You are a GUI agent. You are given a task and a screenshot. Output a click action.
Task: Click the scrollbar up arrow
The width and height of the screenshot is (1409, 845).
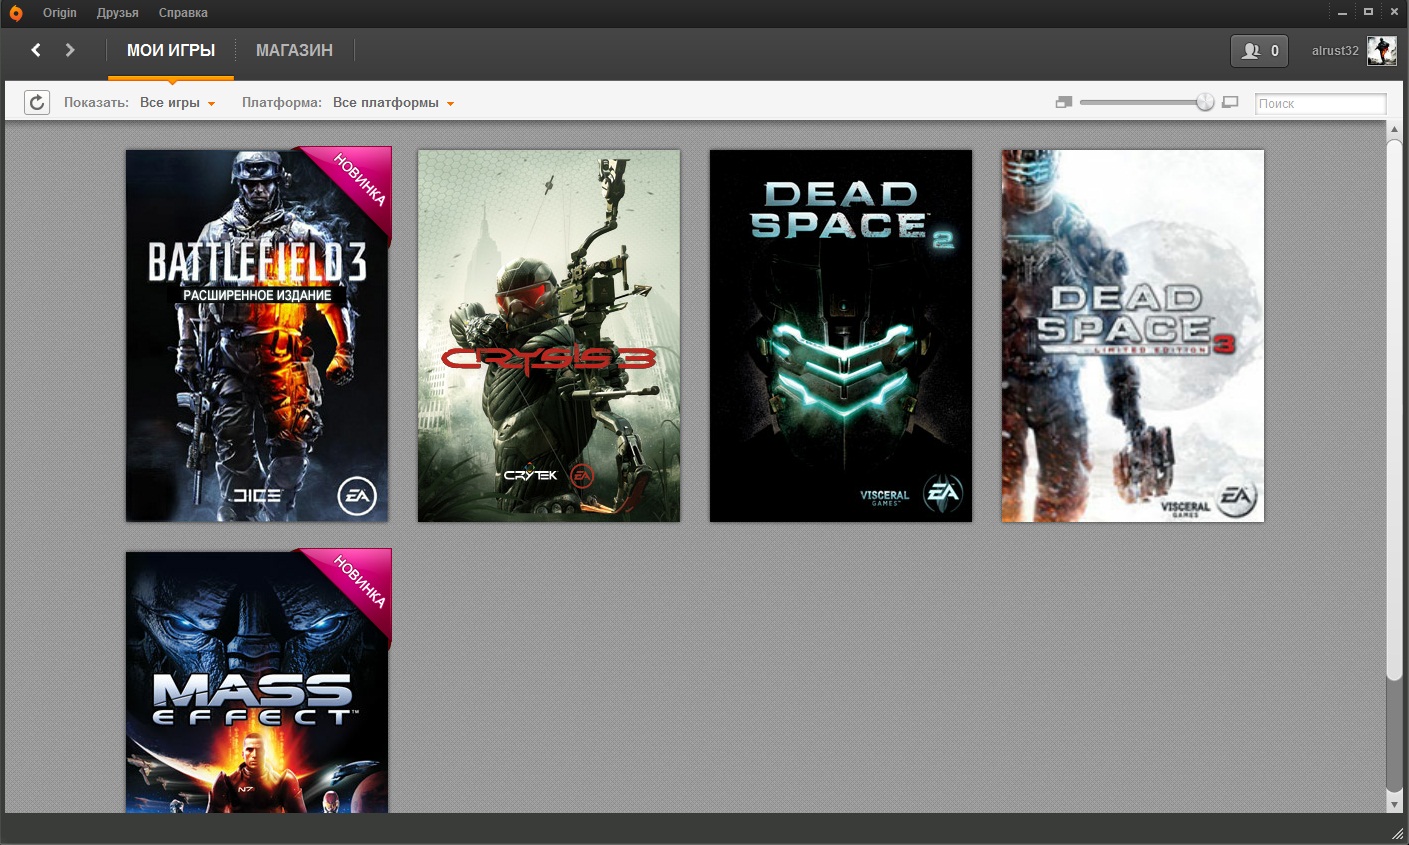tap(1394, 130)
